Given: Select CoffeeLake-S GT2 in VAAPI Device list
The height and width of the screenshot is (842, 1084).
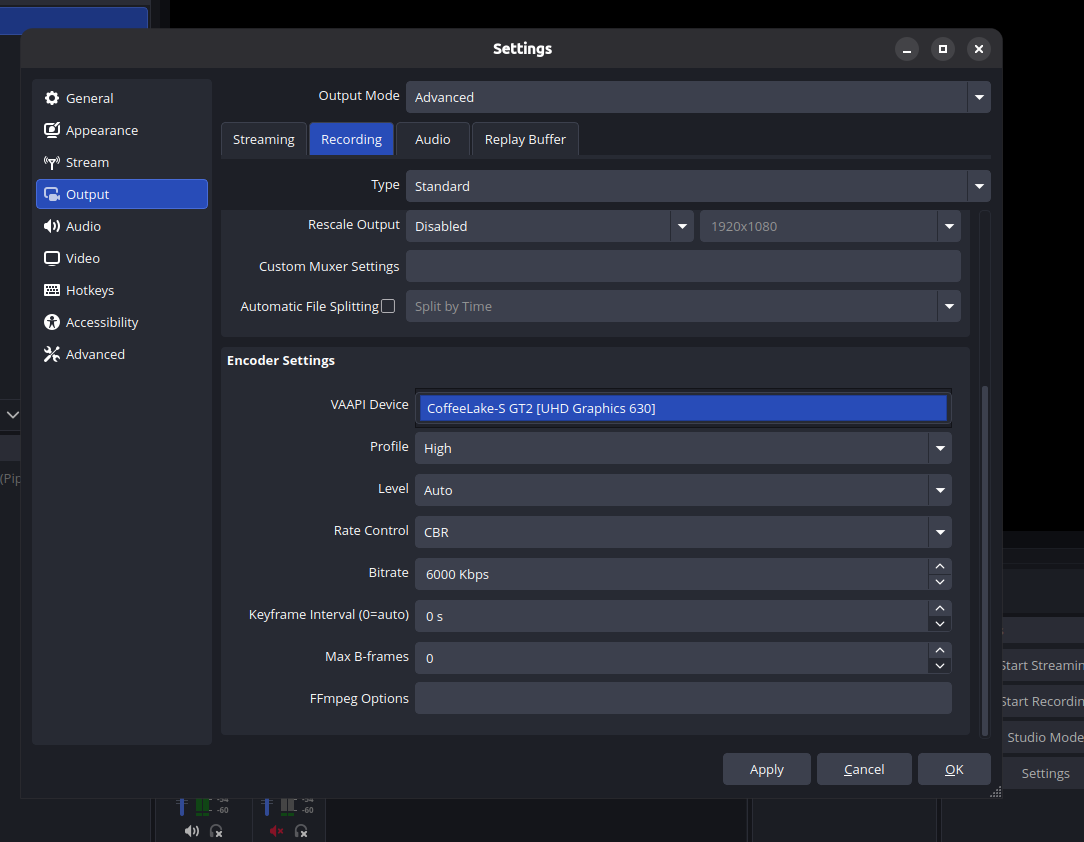Looking at the screenshot, I should click(683, 408).
